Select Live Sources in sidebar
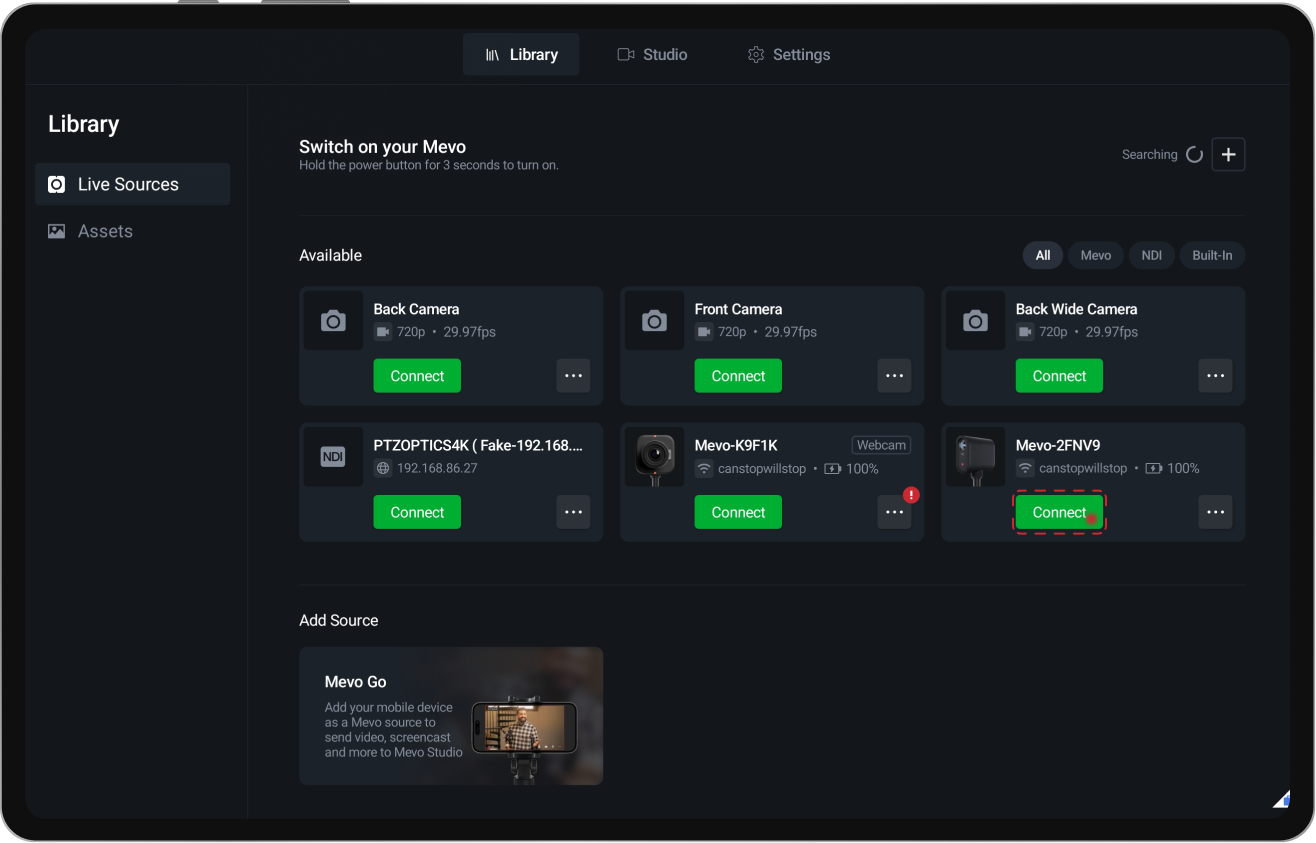 [x=132, y=184]
